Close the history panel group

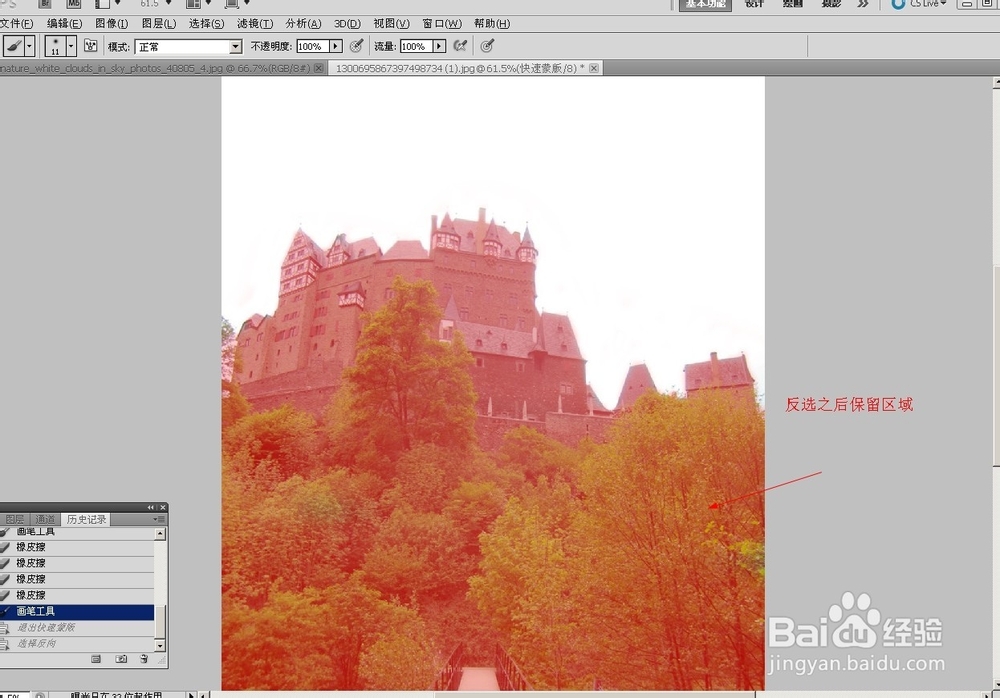click(163, 507)
